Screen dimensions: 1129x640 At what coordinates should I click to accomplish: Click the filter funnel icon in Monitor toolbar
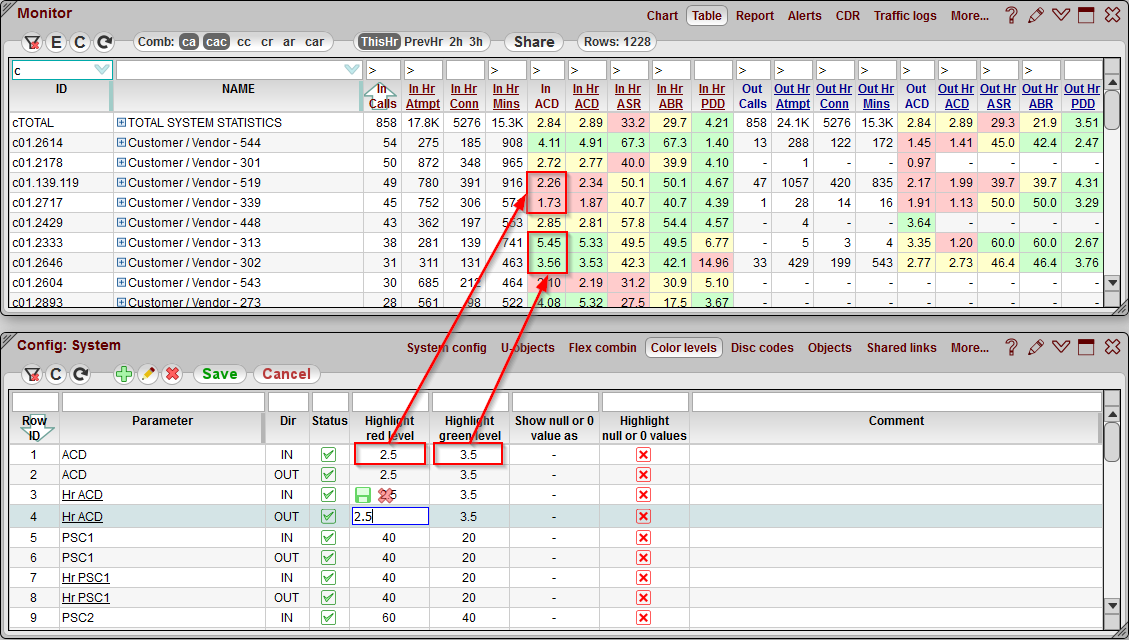pos(33,42)
